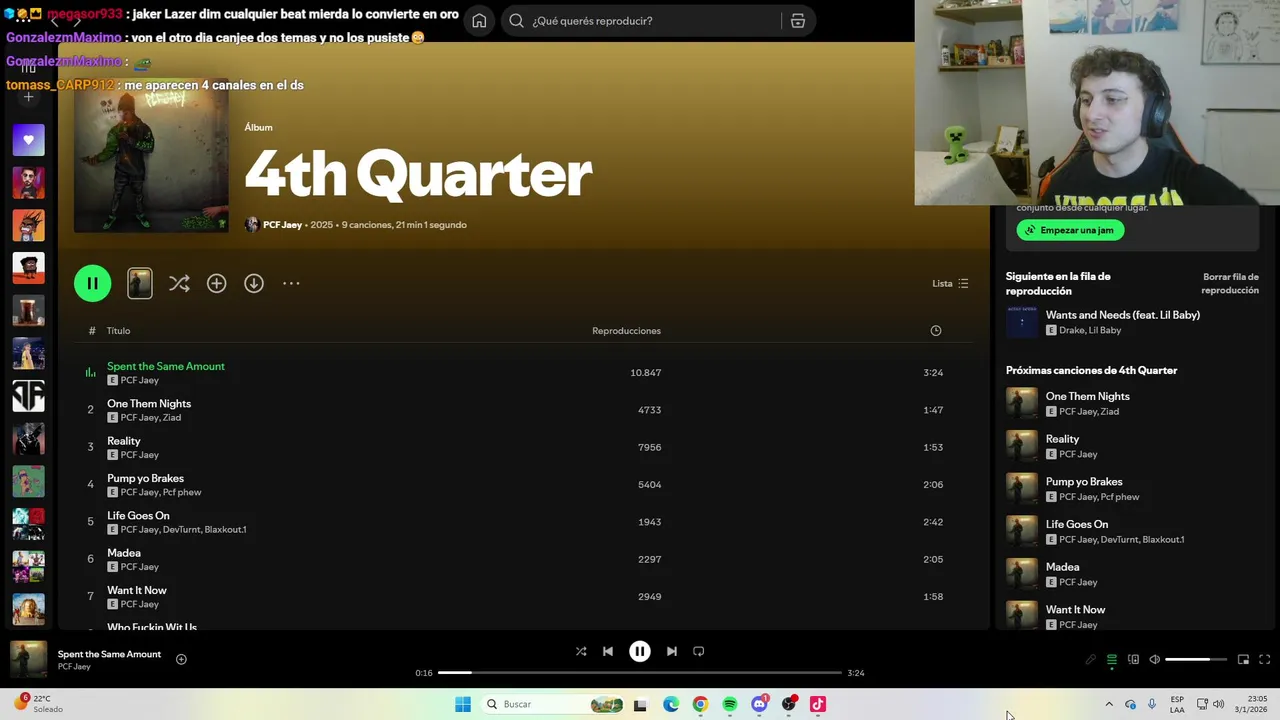Play the Reality track in album list
1280x720 pixels.
pos(124,441)
